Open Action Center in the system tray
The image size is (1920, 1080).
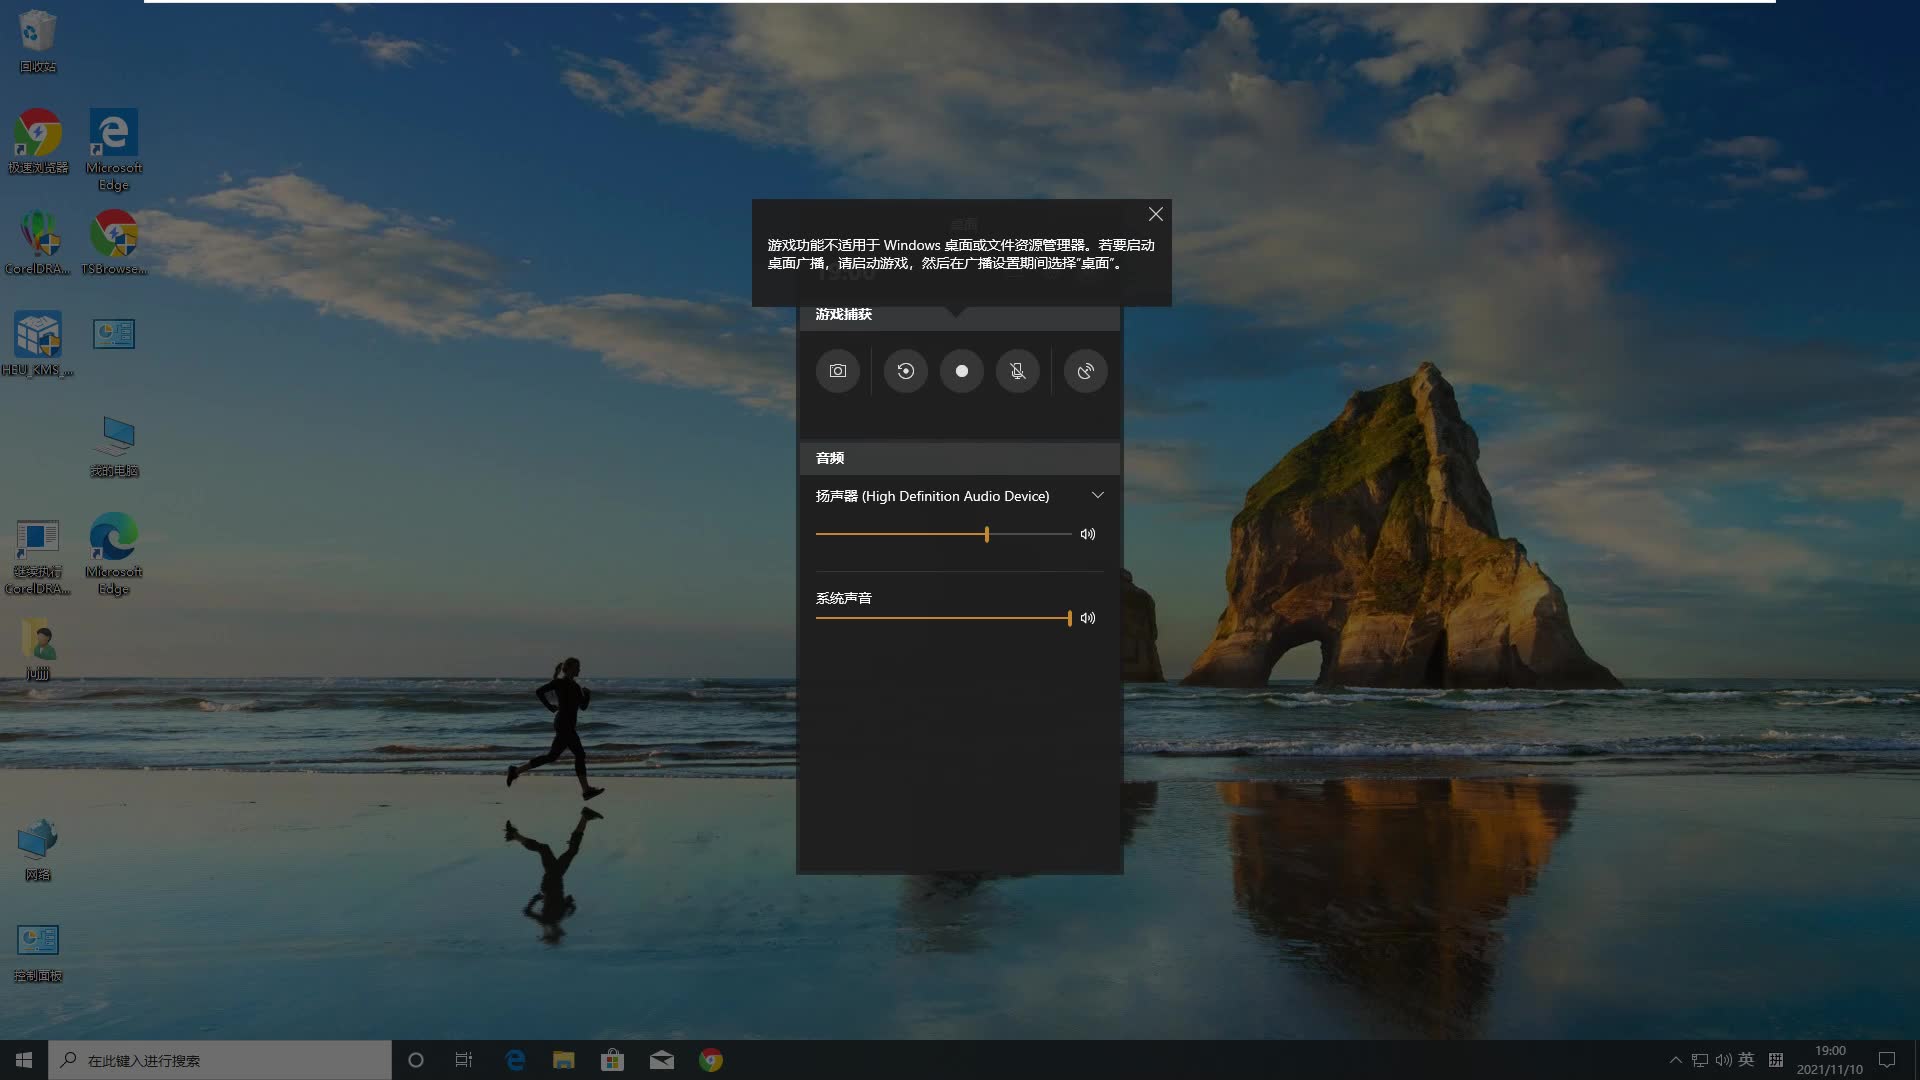(1888, 1059)
